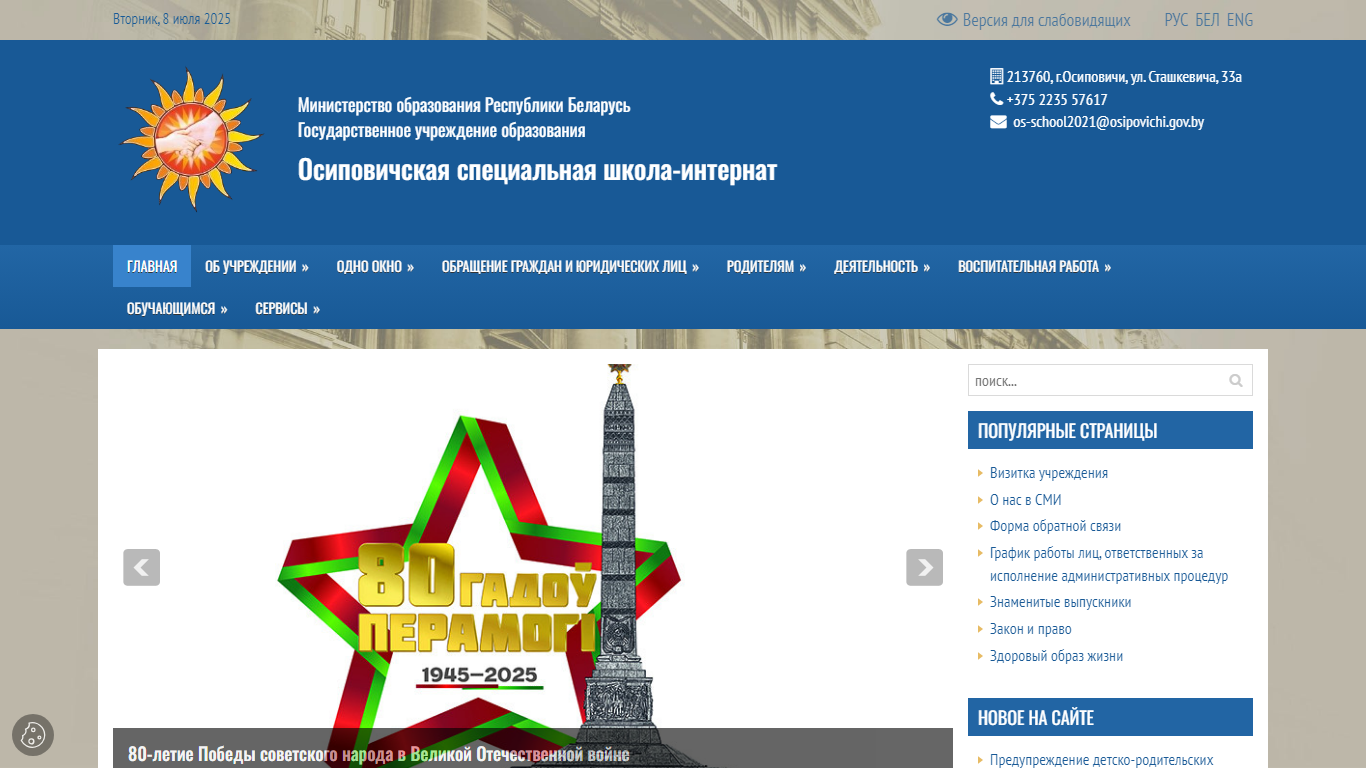Expand ОБРАЩЕНИЕ ГРАЖДАН И ЮРИДИЧЕСКИХ ЛИЦ menu
Image resolution: width=1366 pixels, height=768 pixels.
pos(570,266)
